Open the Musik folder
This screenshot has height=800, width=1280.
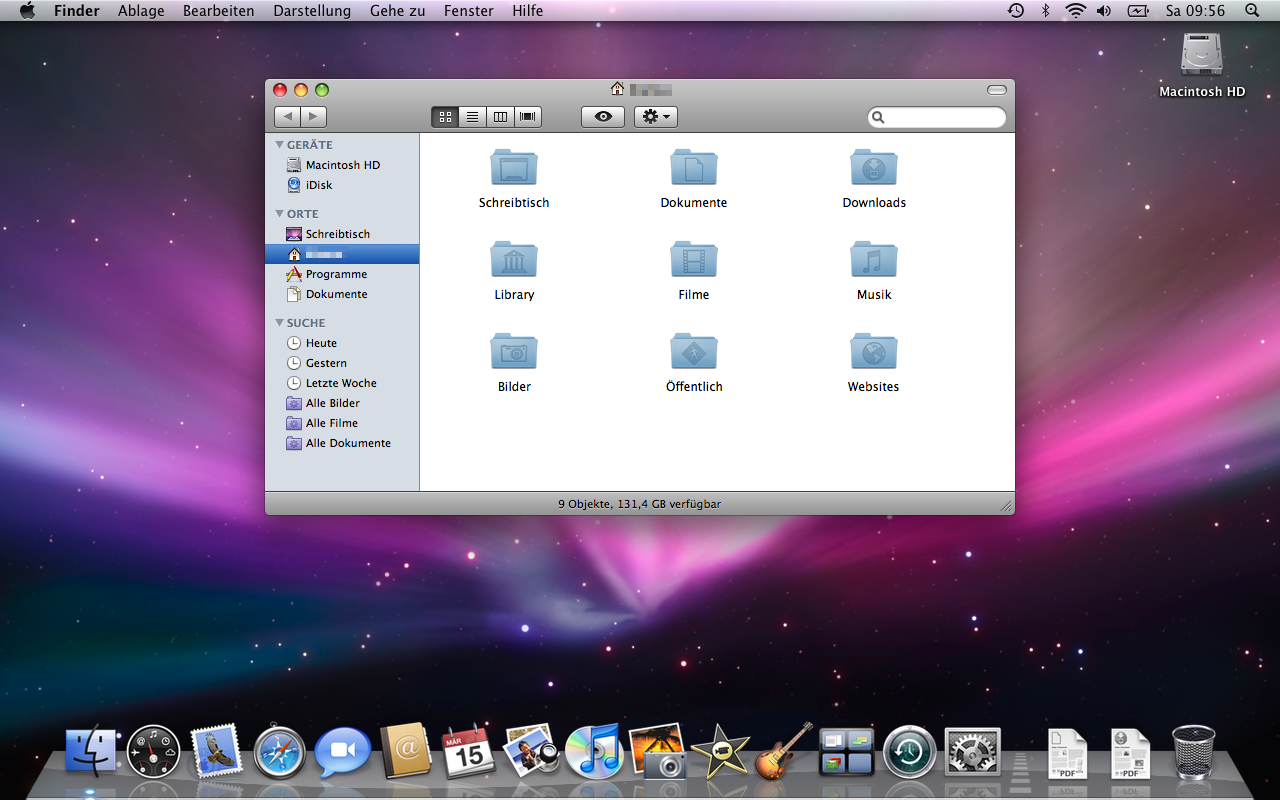tap(873, 260)
